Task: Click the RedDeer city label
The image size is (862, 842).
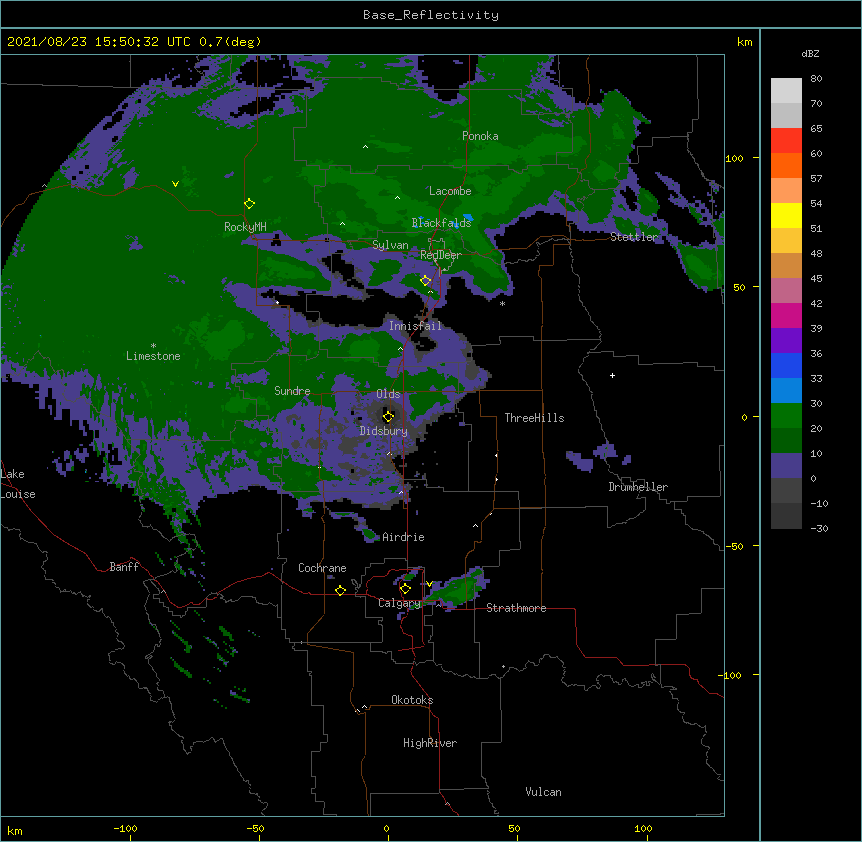Action: coord(441,255)
